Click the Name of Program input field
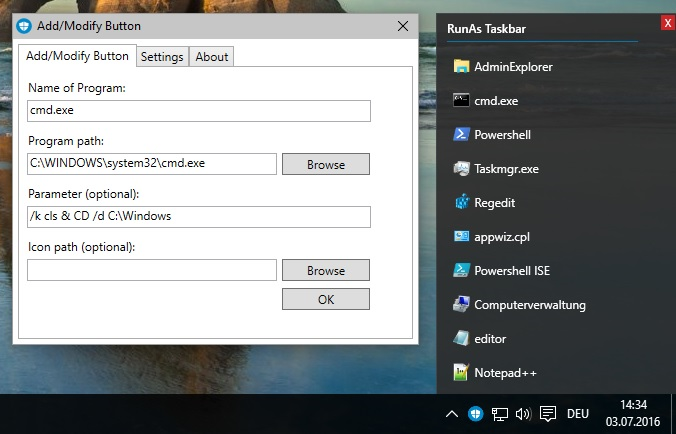The width and height of the screenshot is (676, 434). pyautogui.click(x=199, y=111)
